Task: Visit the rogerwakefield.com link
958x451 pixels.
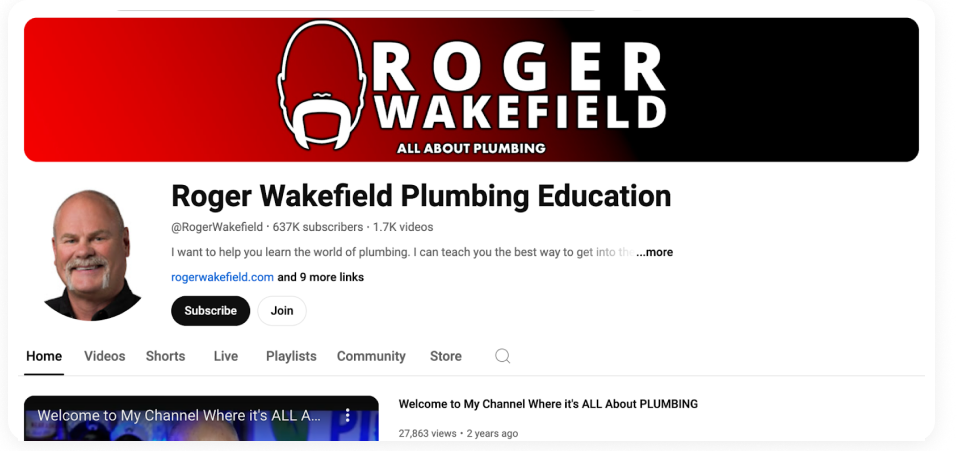Action: tap(222, 277)
